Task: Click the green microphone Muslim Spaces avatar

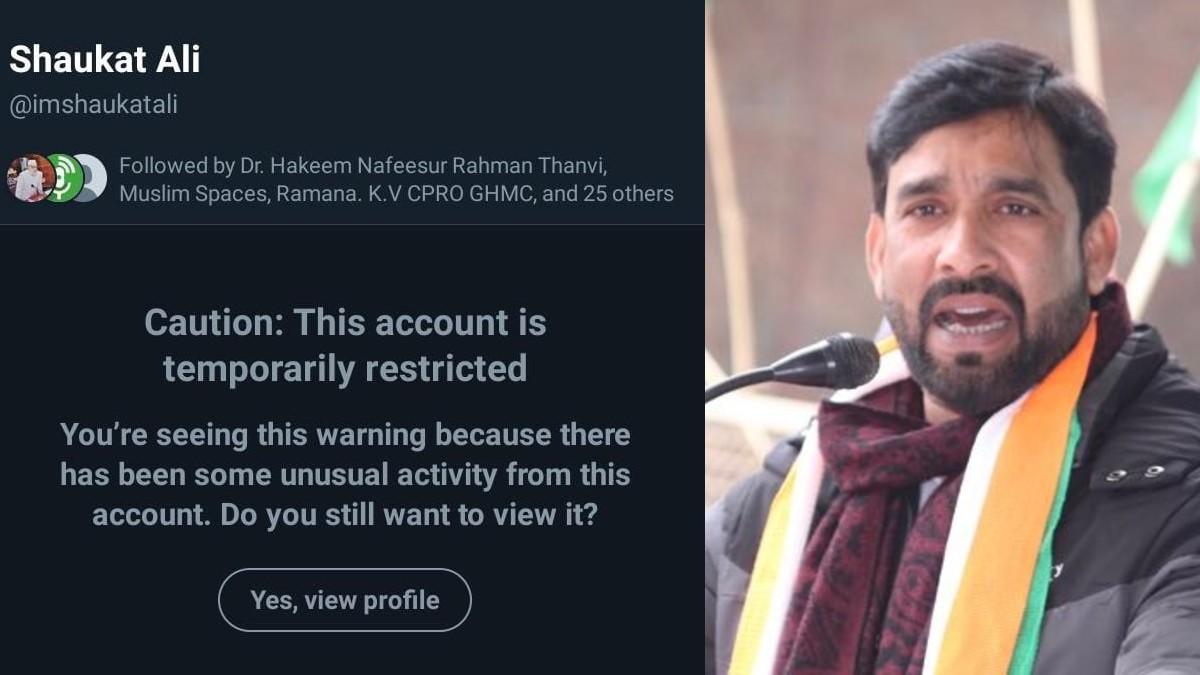Action: tap(61, 178)
